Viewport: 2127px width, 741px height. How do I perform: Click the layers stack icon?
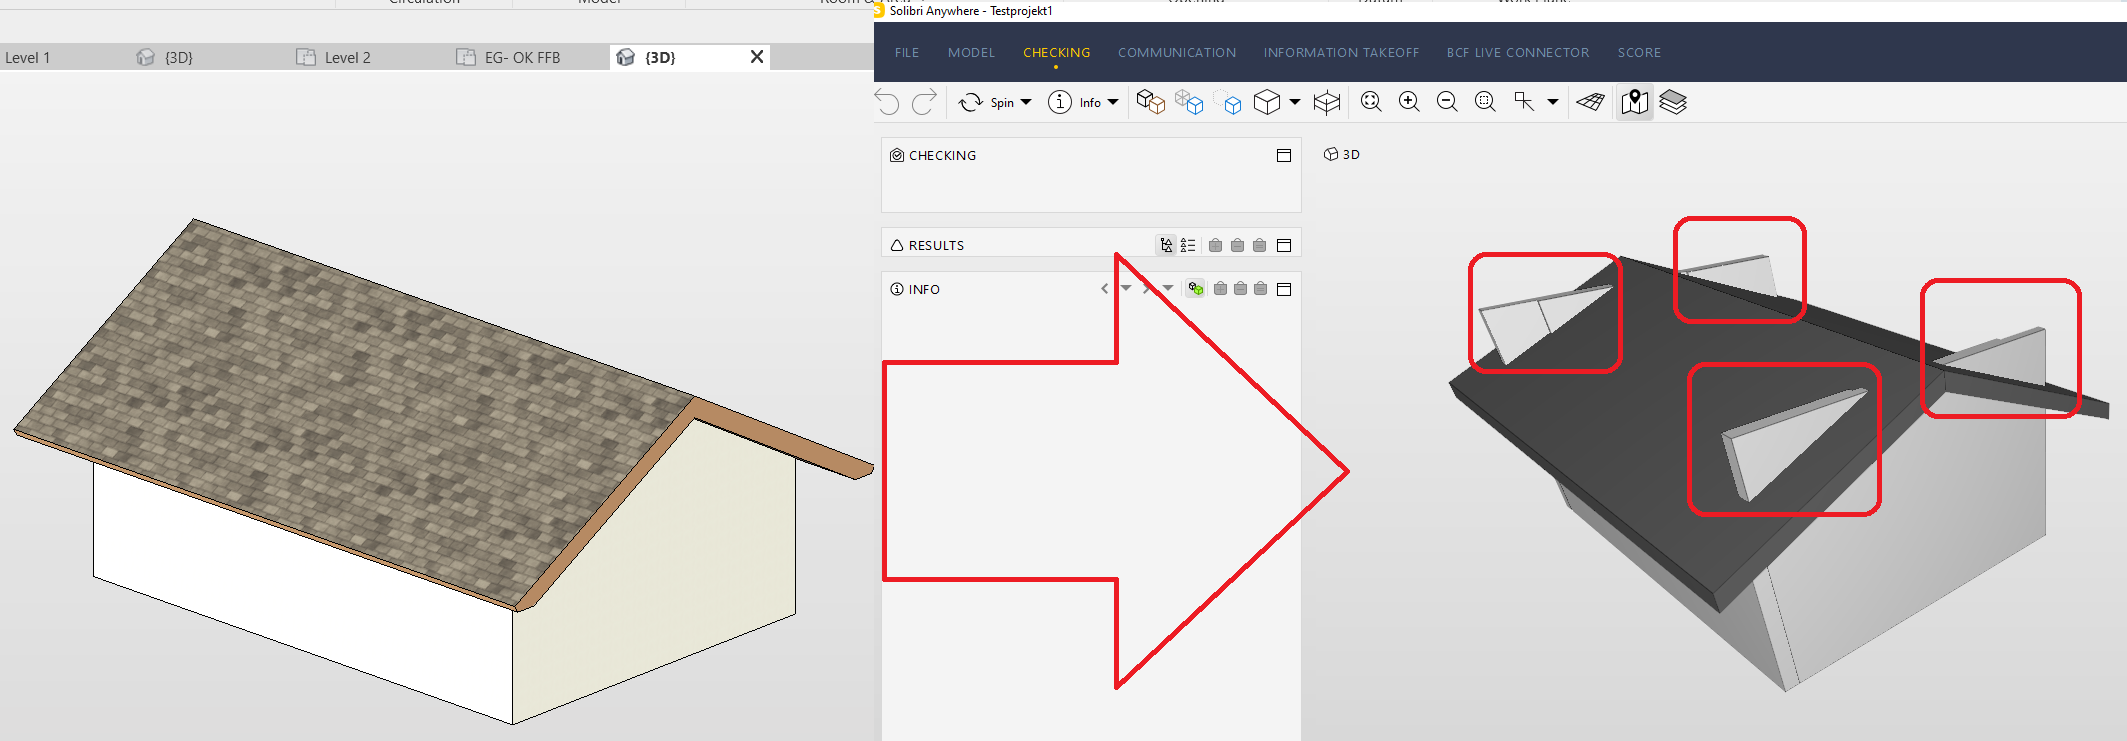(1673, 102)
